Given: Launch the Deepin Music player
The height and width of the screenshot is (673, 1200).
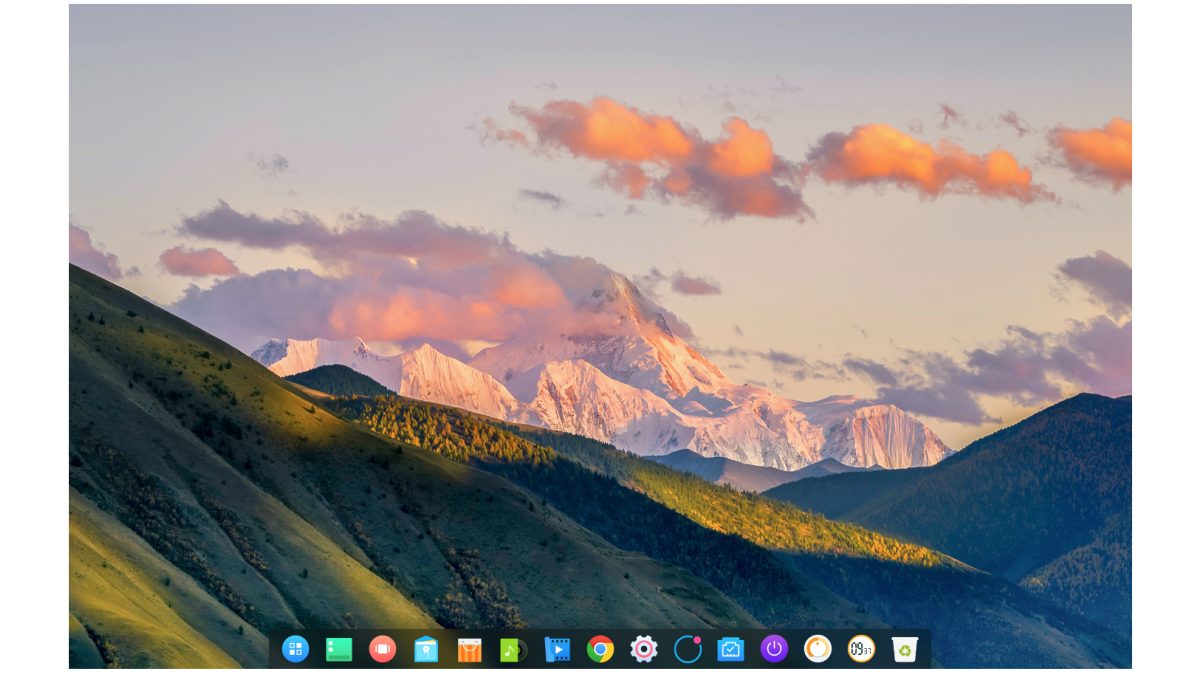Looking at the screenshot, I should tap(513, 650).
